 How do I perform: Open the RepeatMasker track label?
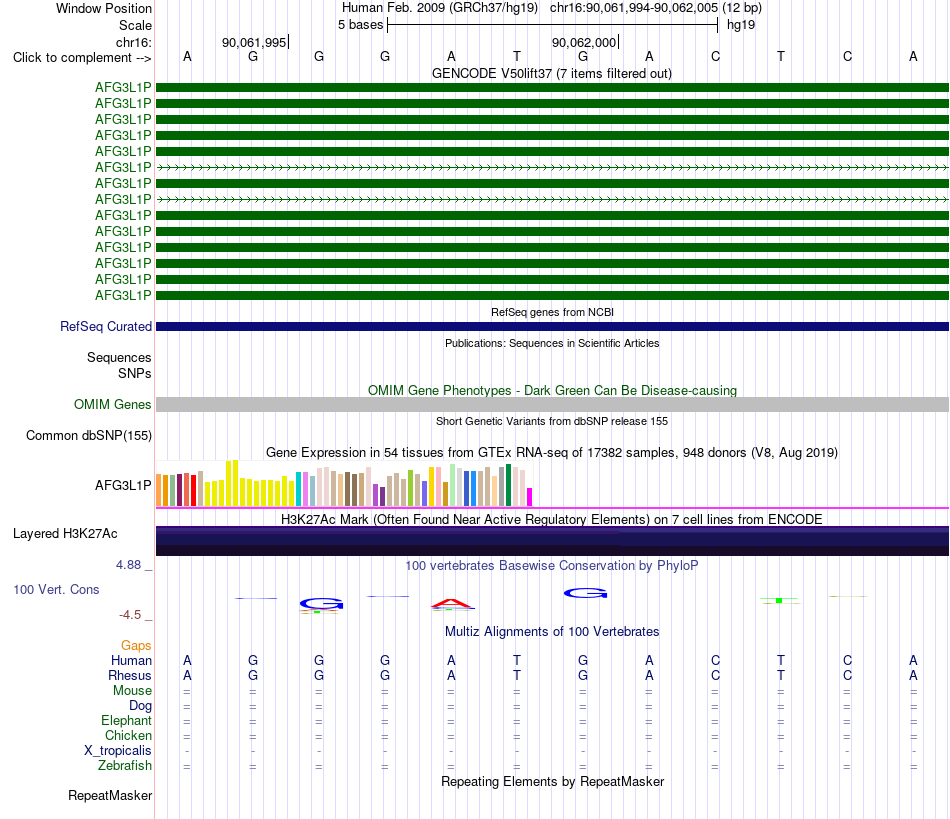(110, 795)
